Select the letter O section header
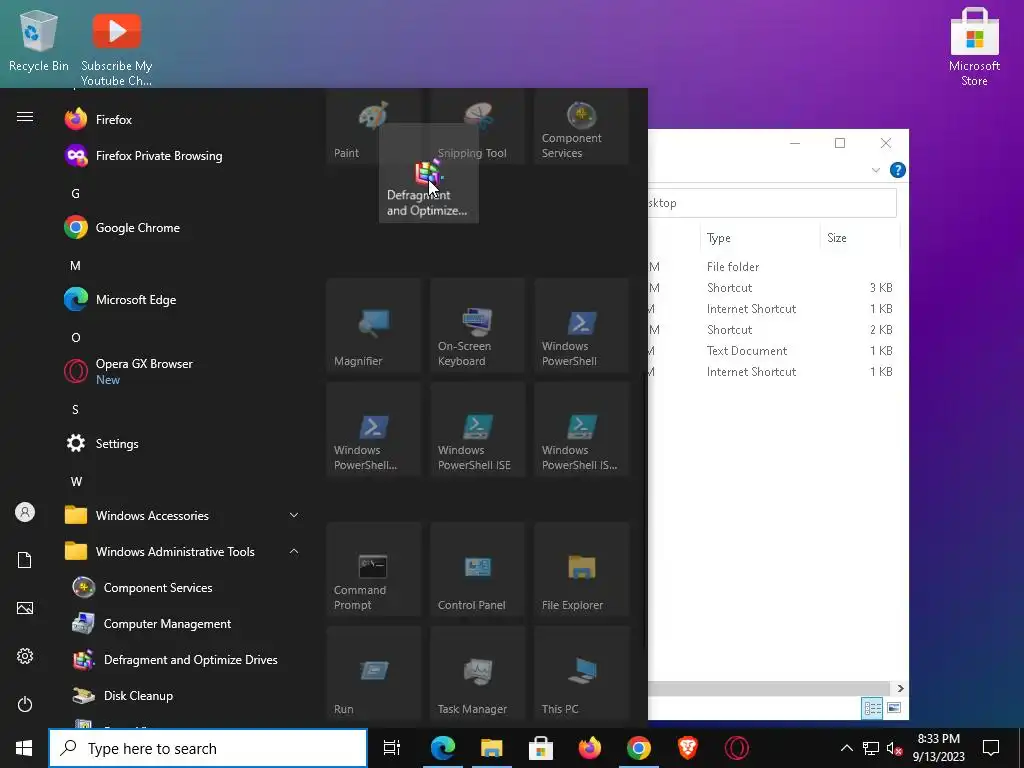This screenshot has width=1024, height=768. [76, 338]
